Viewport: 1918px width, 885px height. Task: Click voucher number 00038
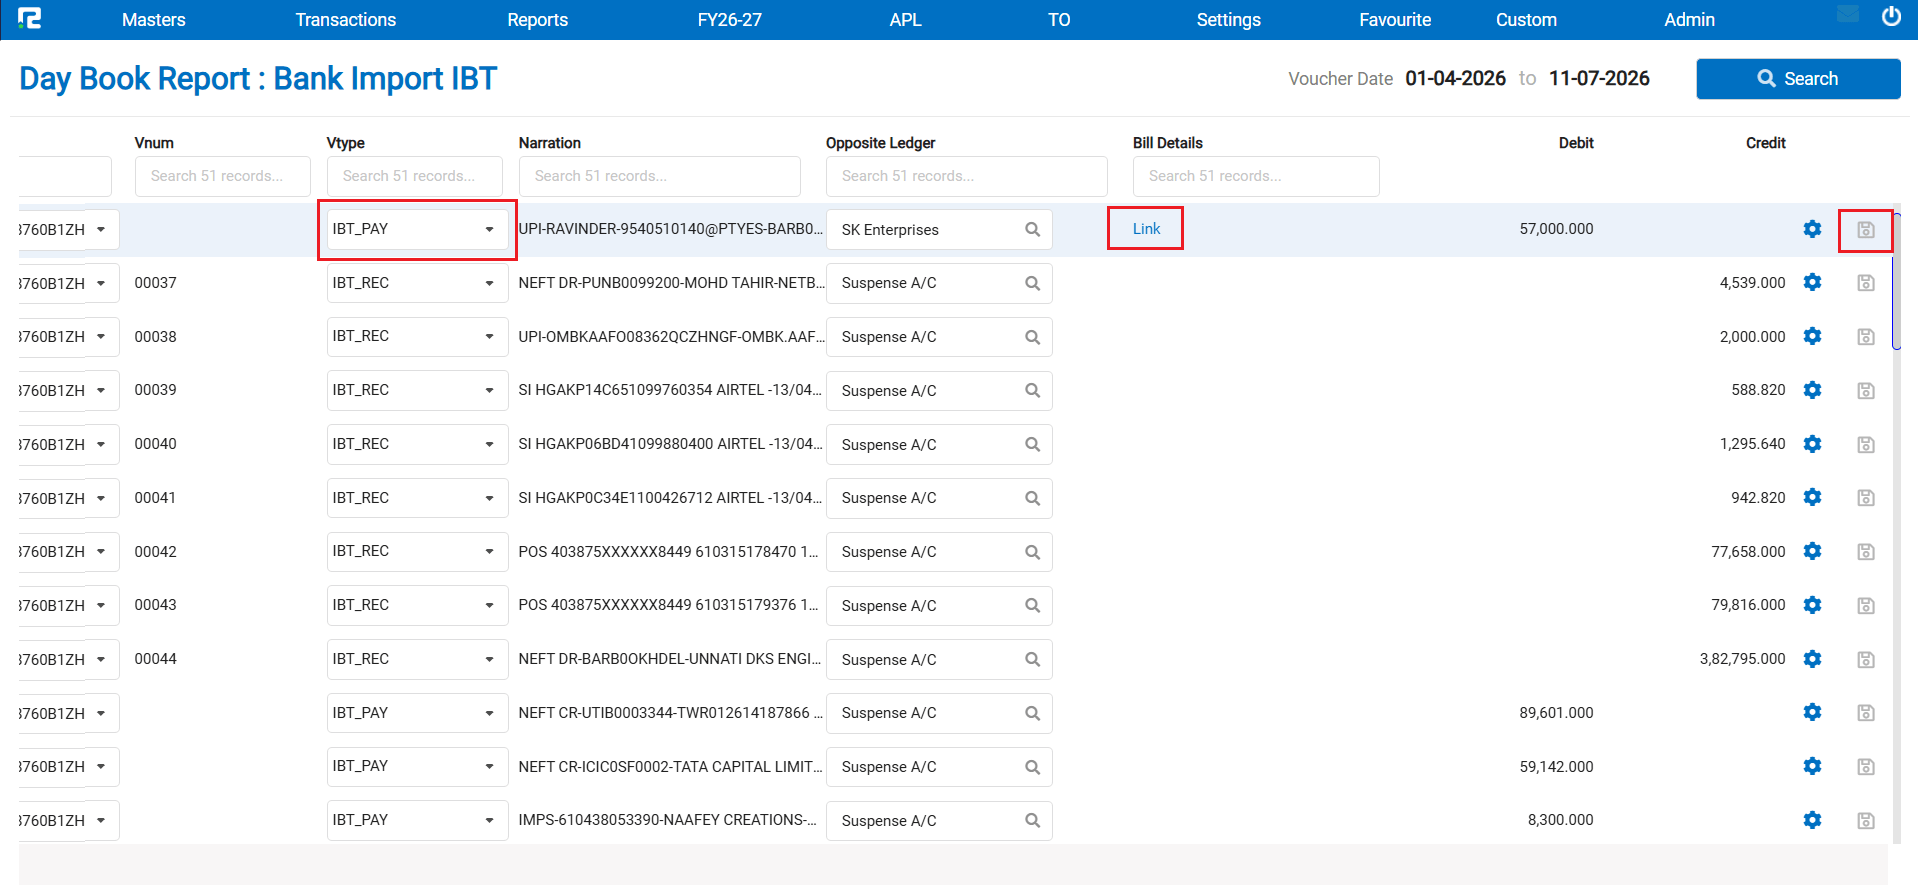[155, 337]
